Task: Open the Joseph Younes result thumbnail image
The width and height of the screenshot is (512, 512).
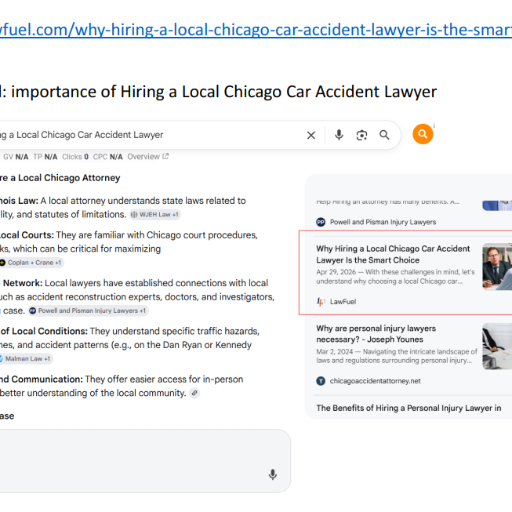Action: tap(497, 346)
